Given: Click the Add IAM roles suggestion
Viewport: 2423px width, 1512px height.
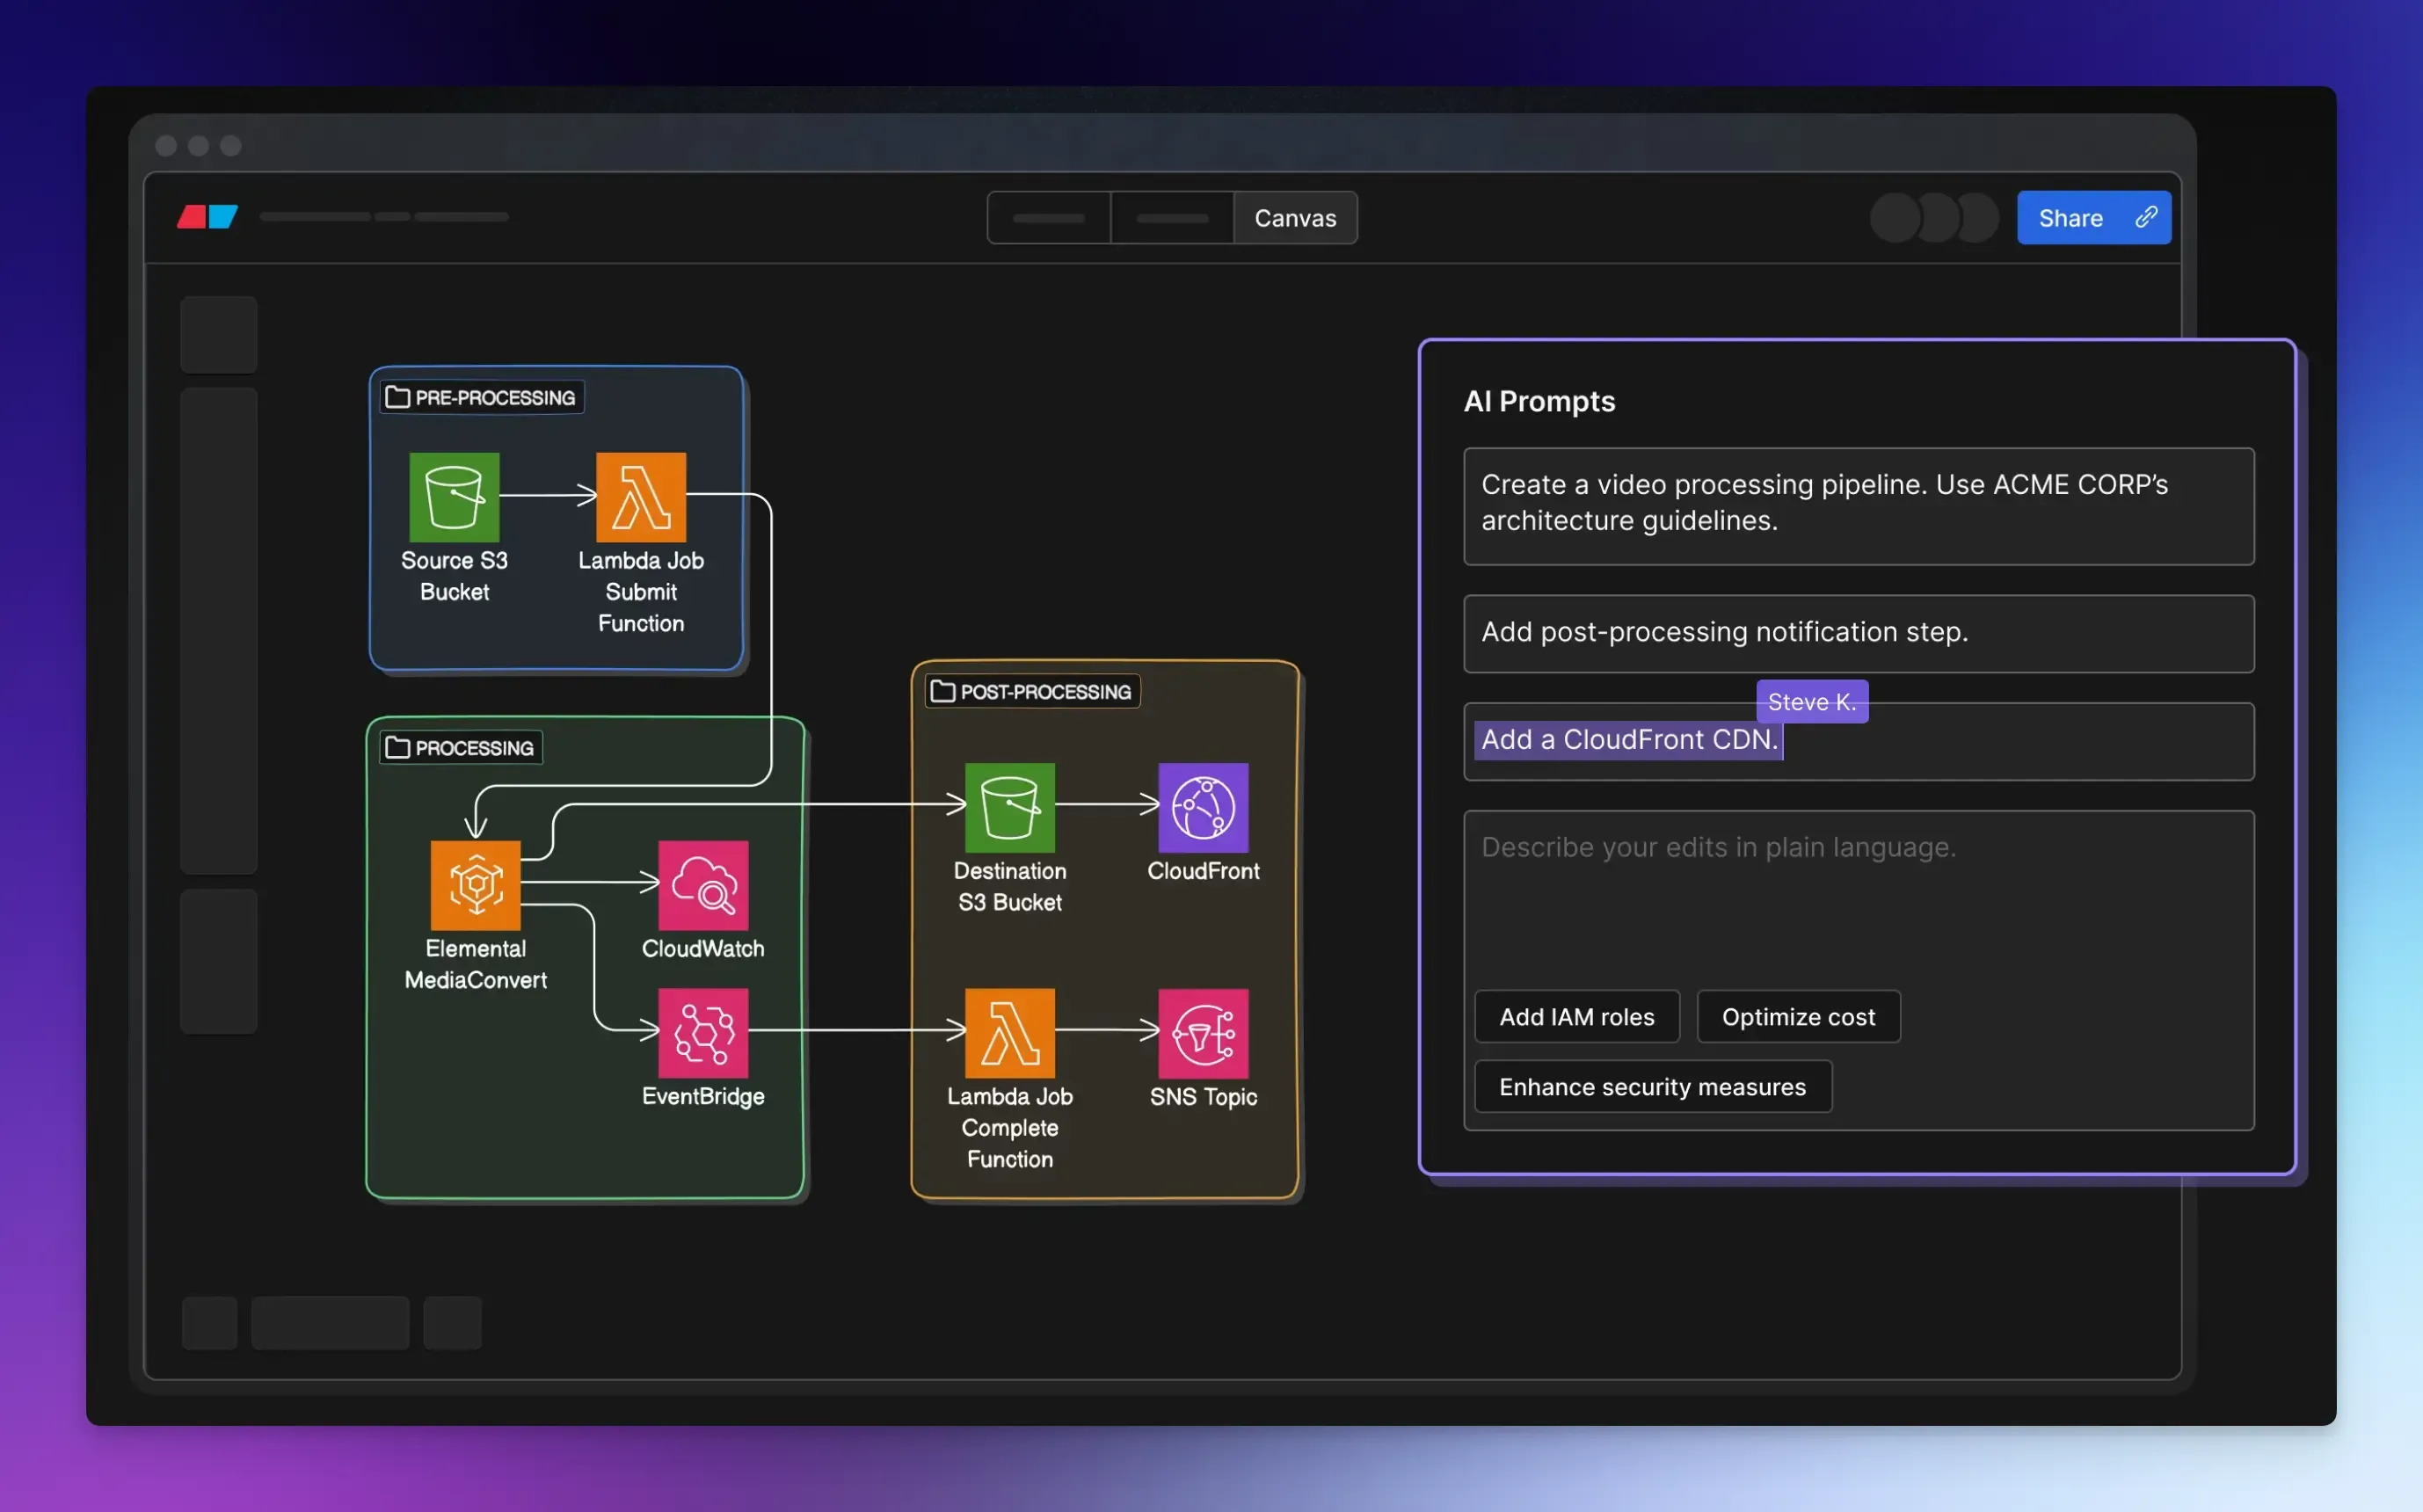Looking at the screenshot, I should coord(1576,1017).
